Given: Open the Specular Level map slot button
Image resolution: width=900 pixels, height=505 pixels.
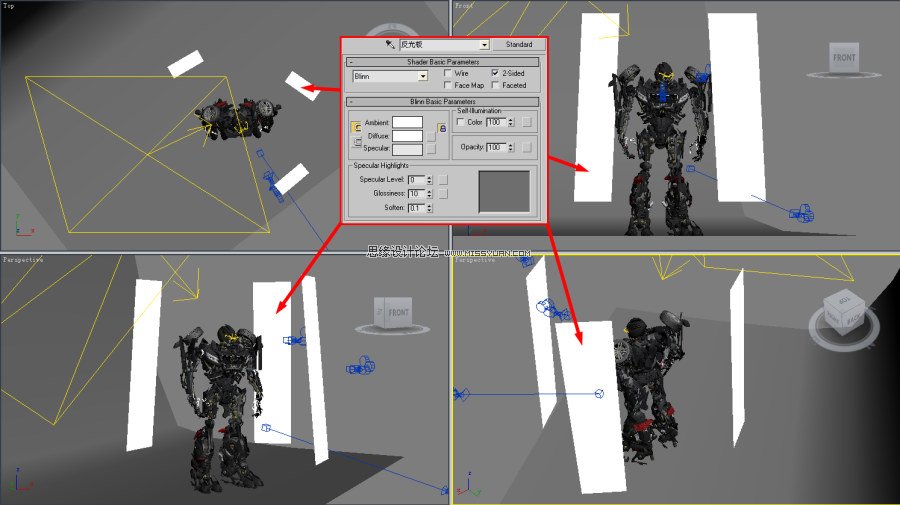Looking at the screenshot, I should point(443,180).
